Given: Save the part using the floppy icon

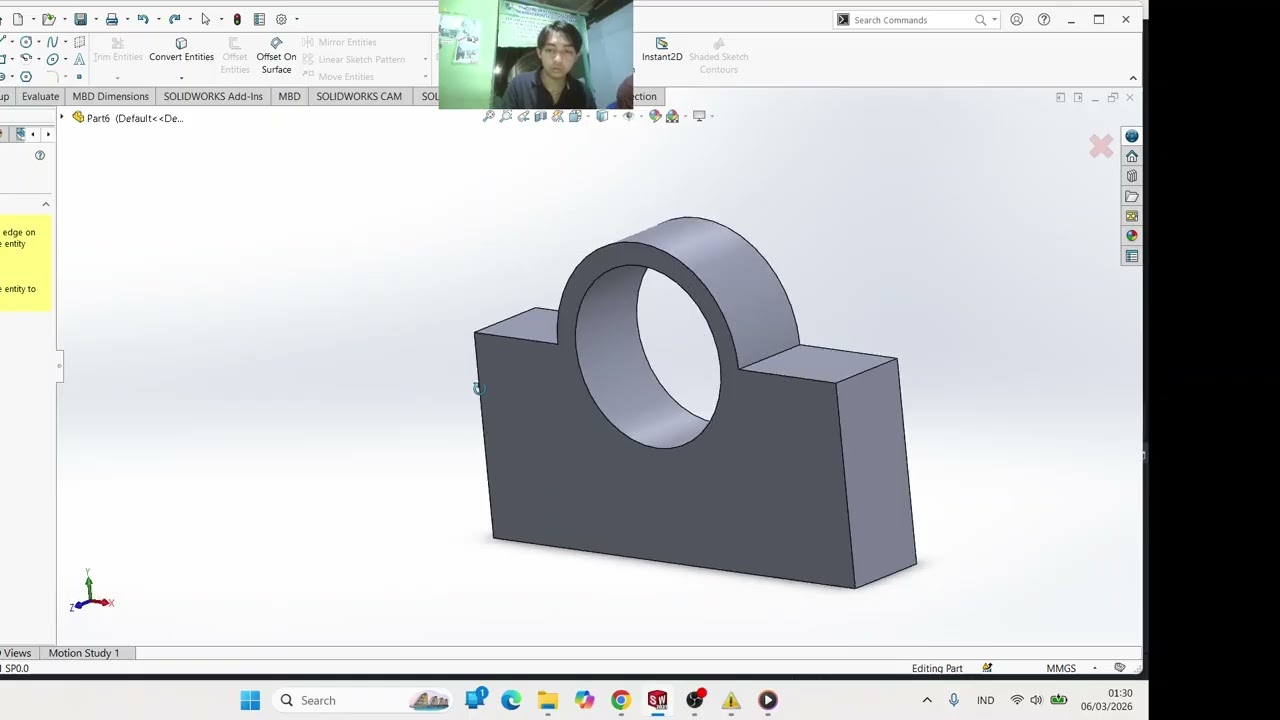Looking at the screenshot, I should (81, 19).
